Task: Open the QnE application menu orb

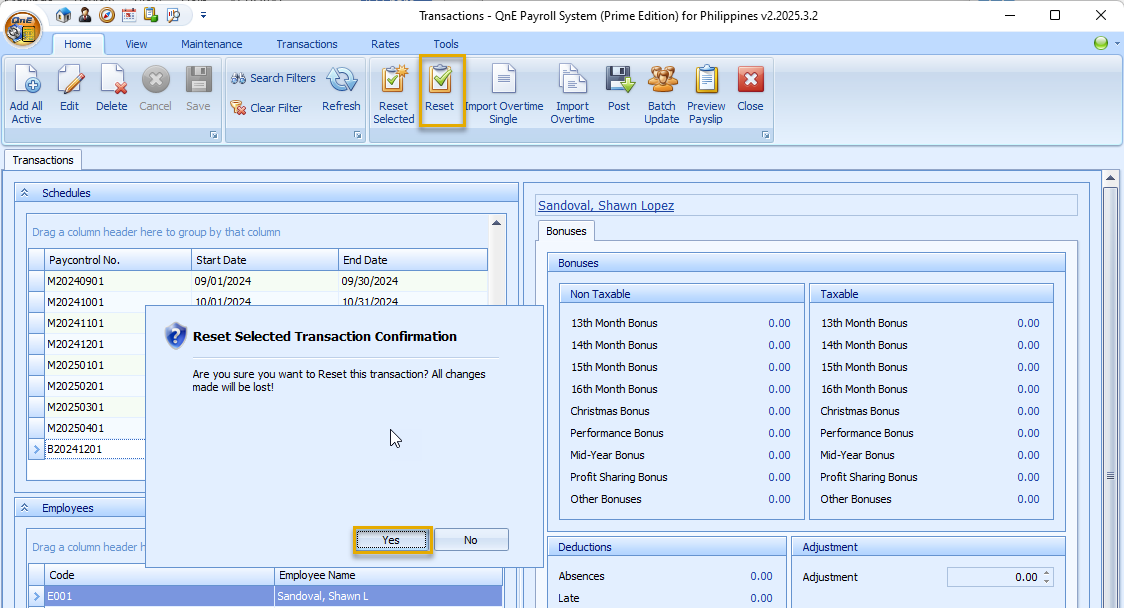Action: click(x=23, y=28)
